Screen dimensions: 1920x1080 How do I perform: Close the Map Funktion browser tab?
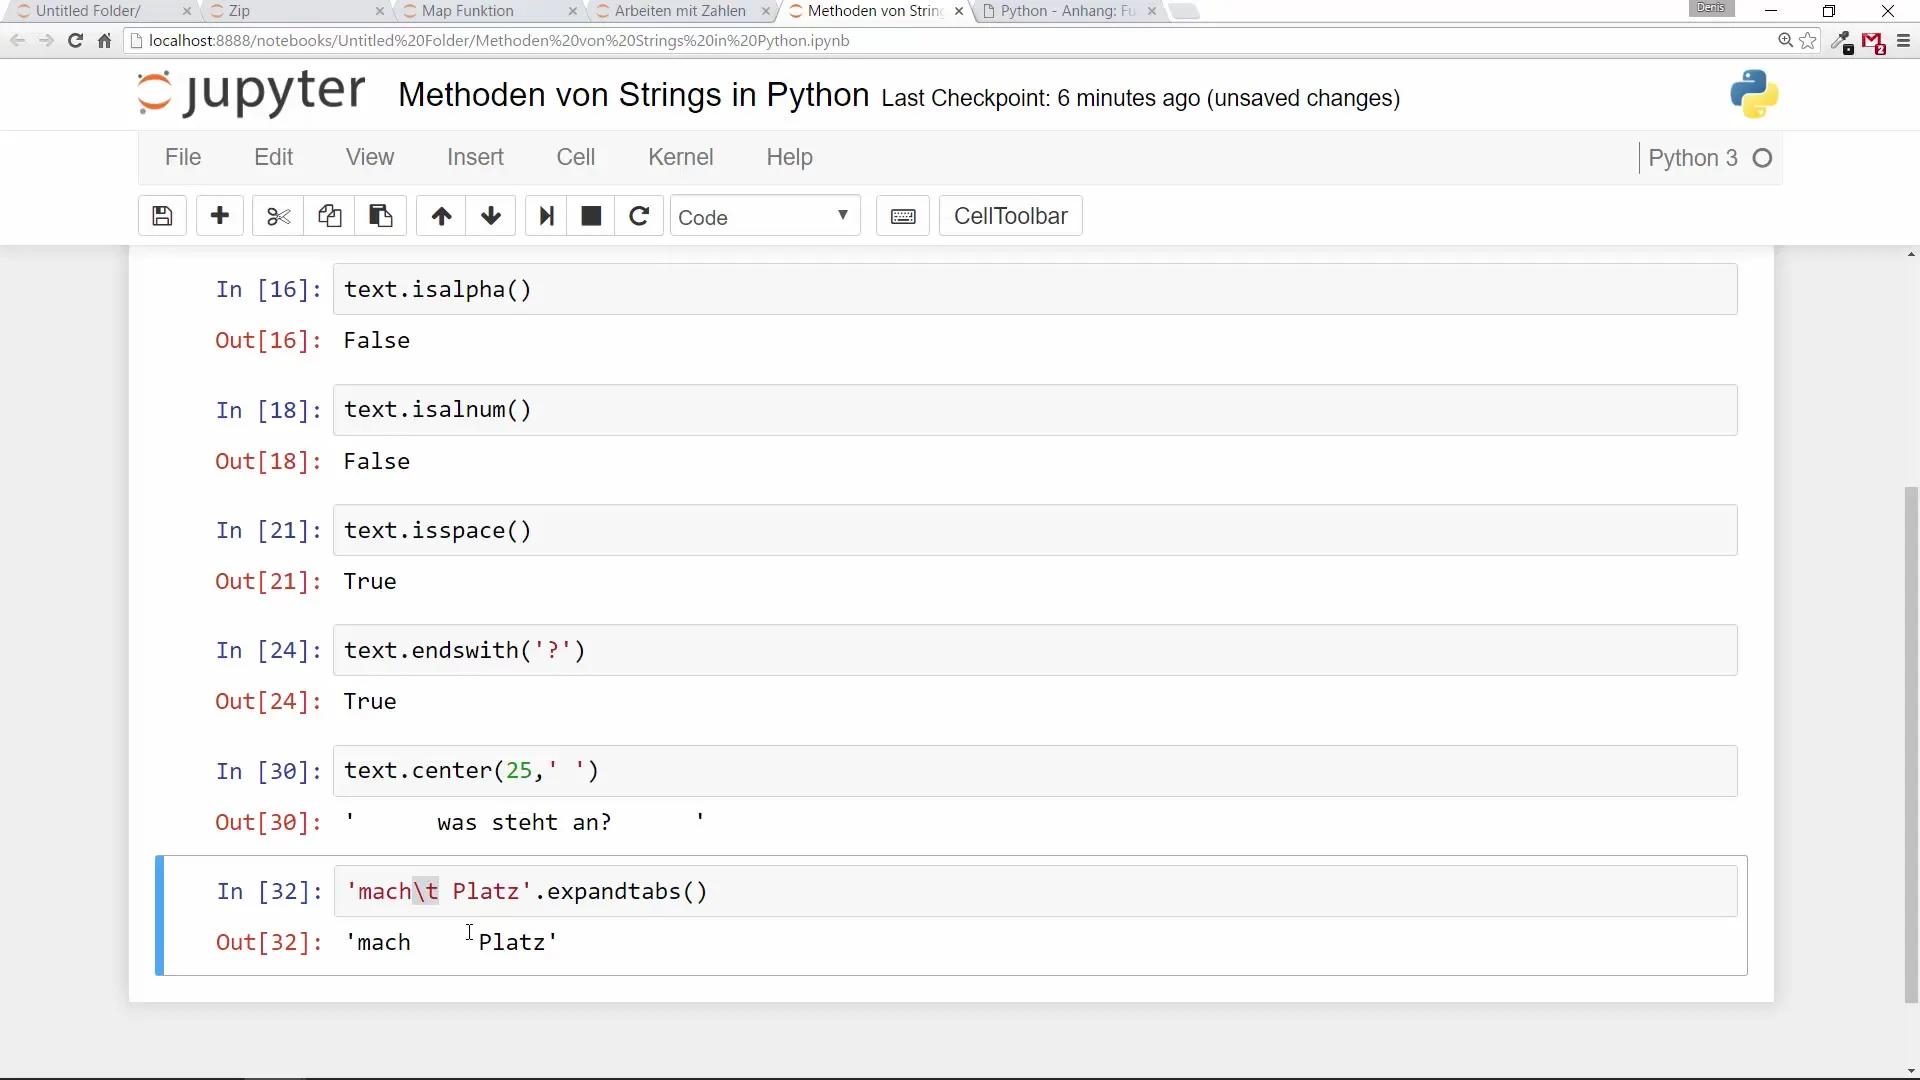pyautogui.click(x=572, y=11)
